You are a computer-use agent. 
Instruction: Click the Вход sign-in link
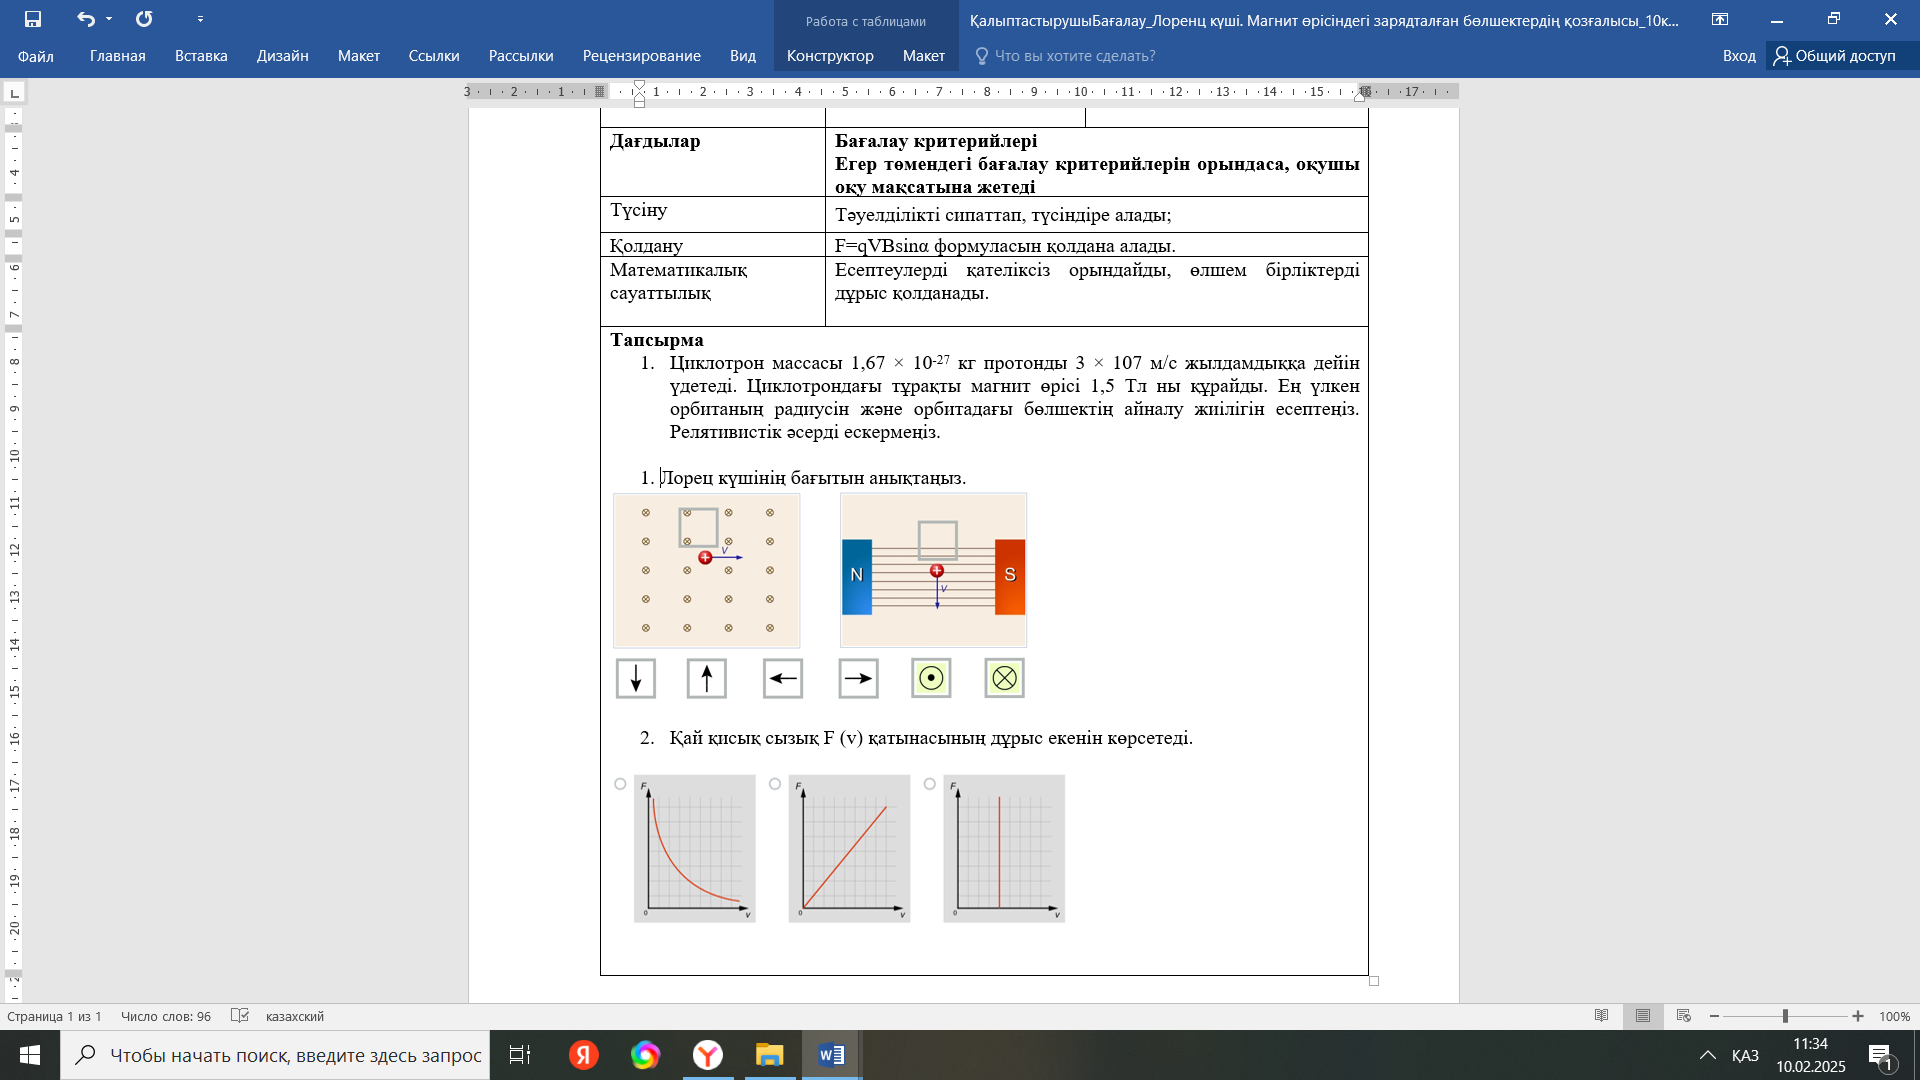click(1739, 56)
